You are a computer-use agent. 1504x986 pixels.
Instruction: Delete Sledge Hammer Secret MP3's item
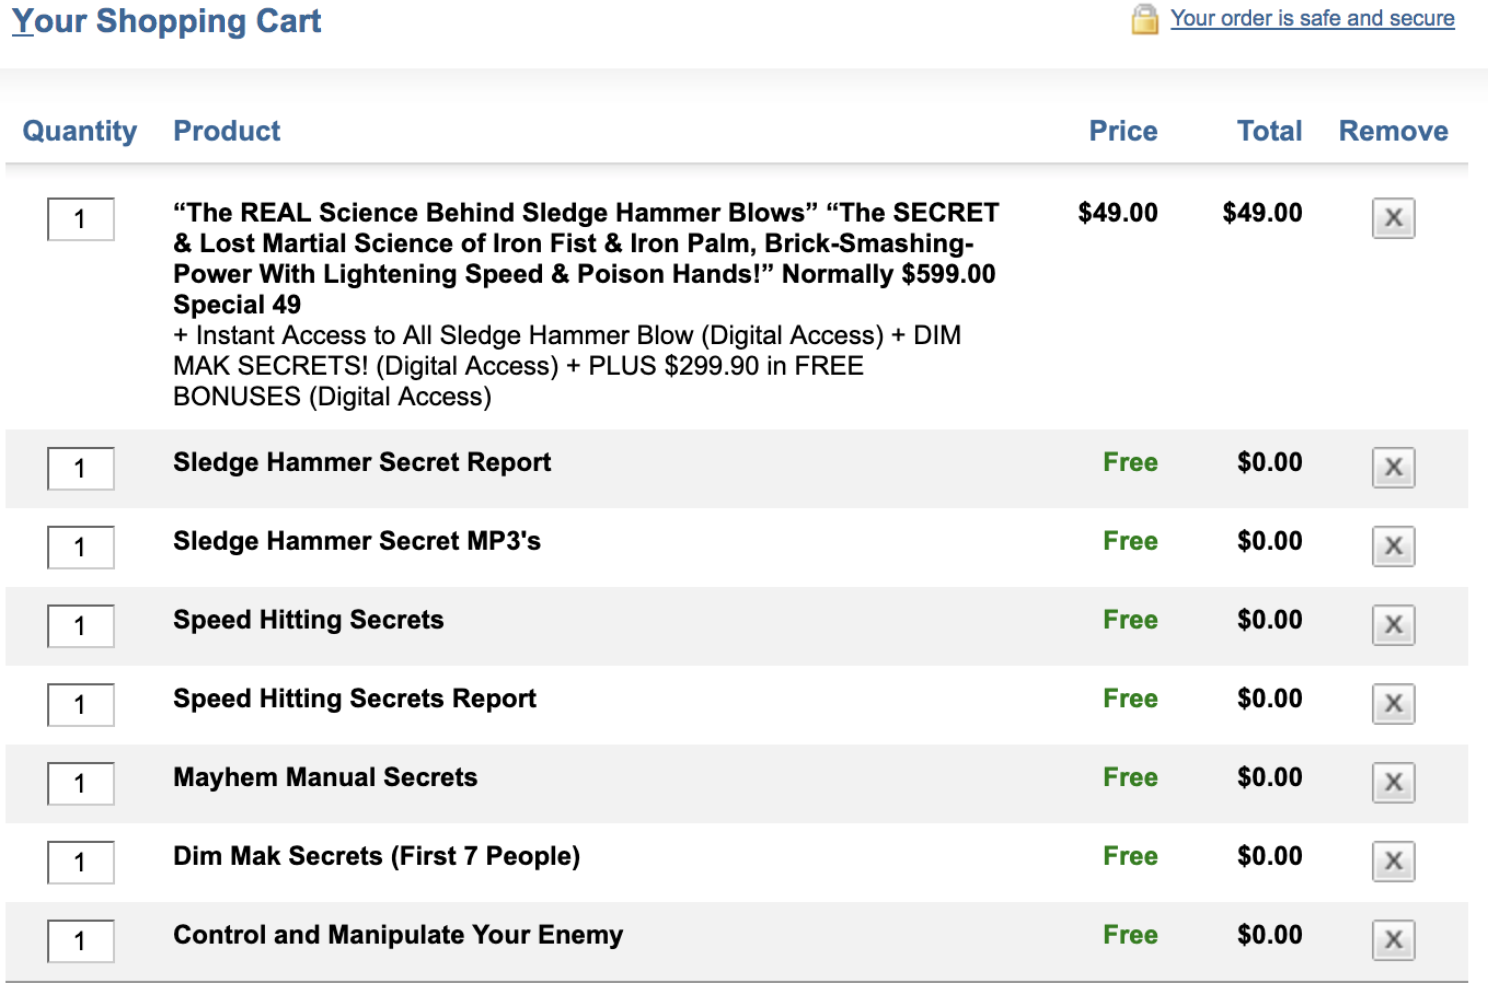1393,546
